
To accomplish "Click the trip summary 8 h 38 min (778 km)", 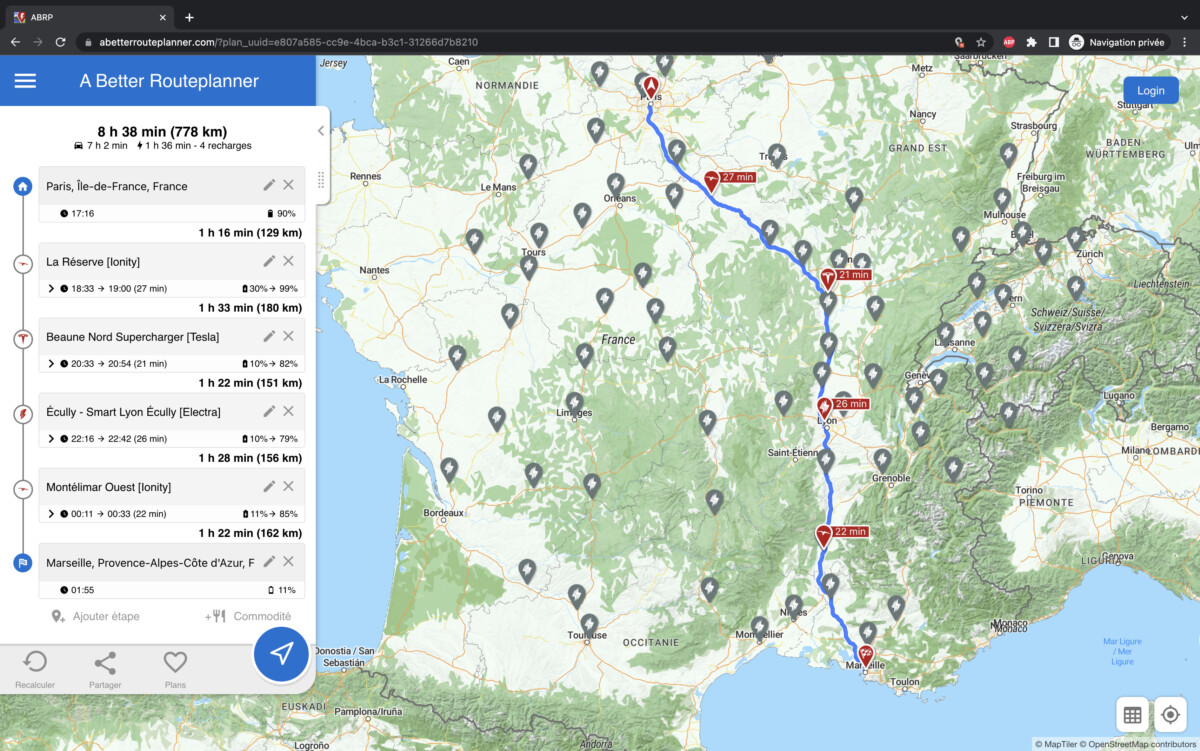I will 162,131.
